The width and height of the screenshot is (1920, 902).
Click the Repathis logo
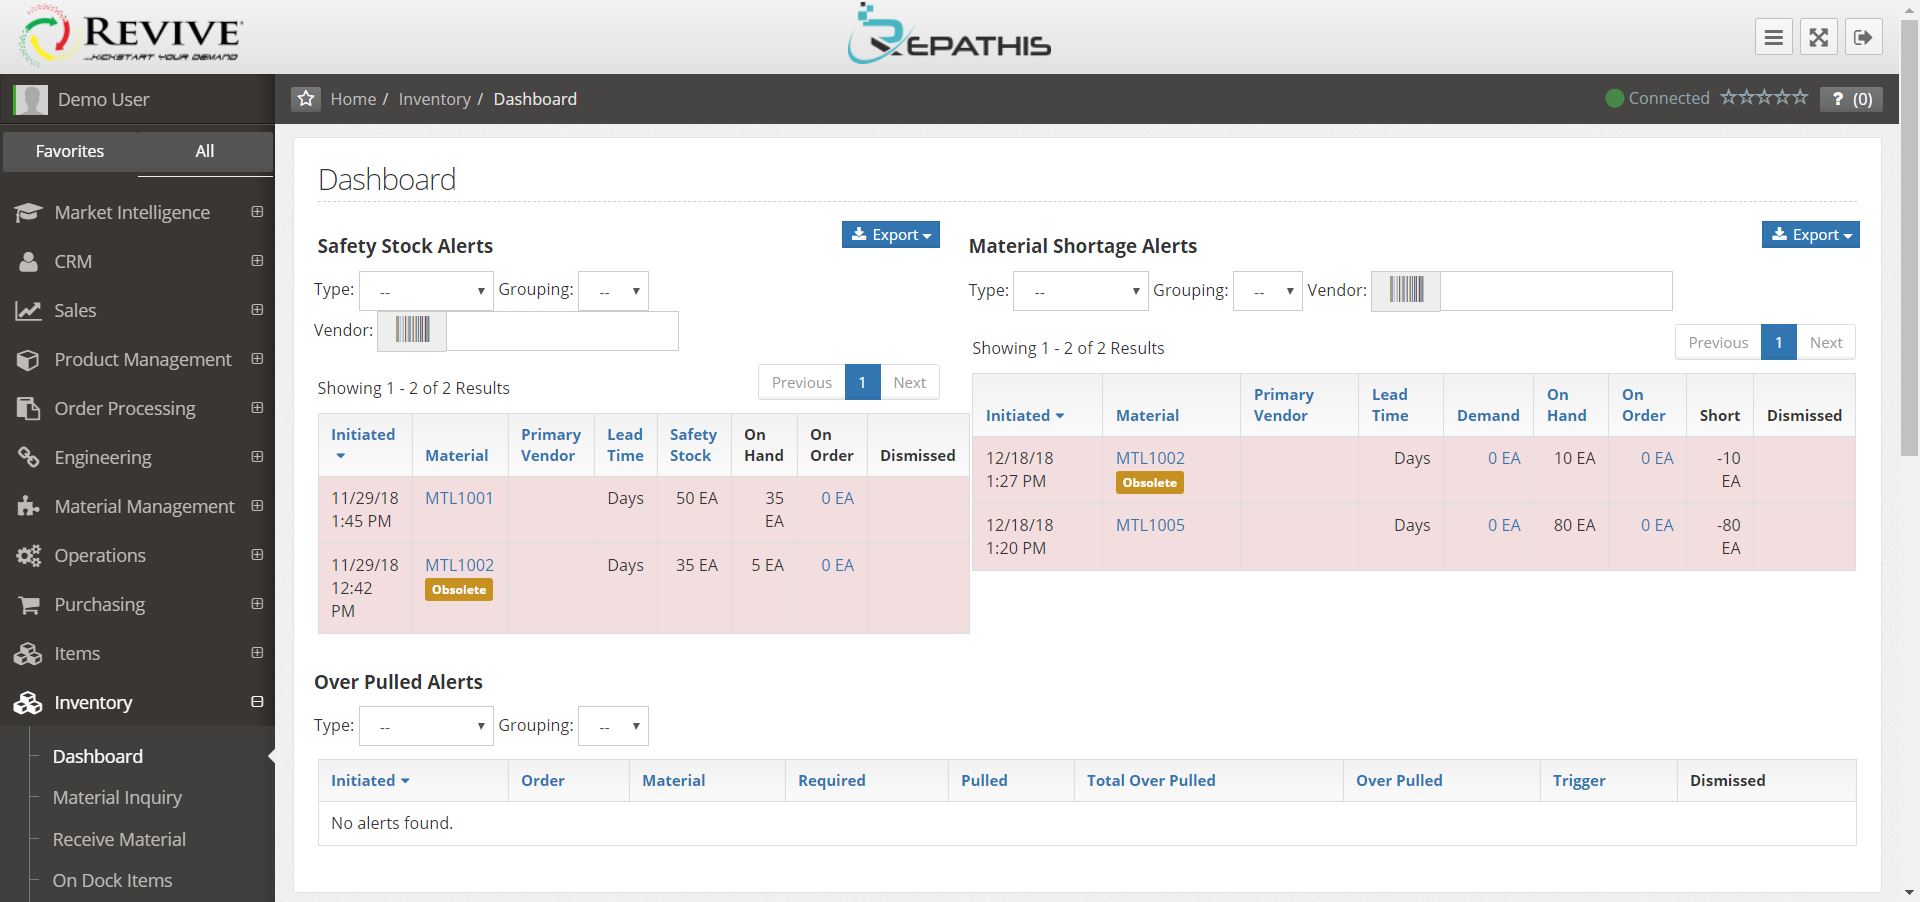click(x=948, y=34)
